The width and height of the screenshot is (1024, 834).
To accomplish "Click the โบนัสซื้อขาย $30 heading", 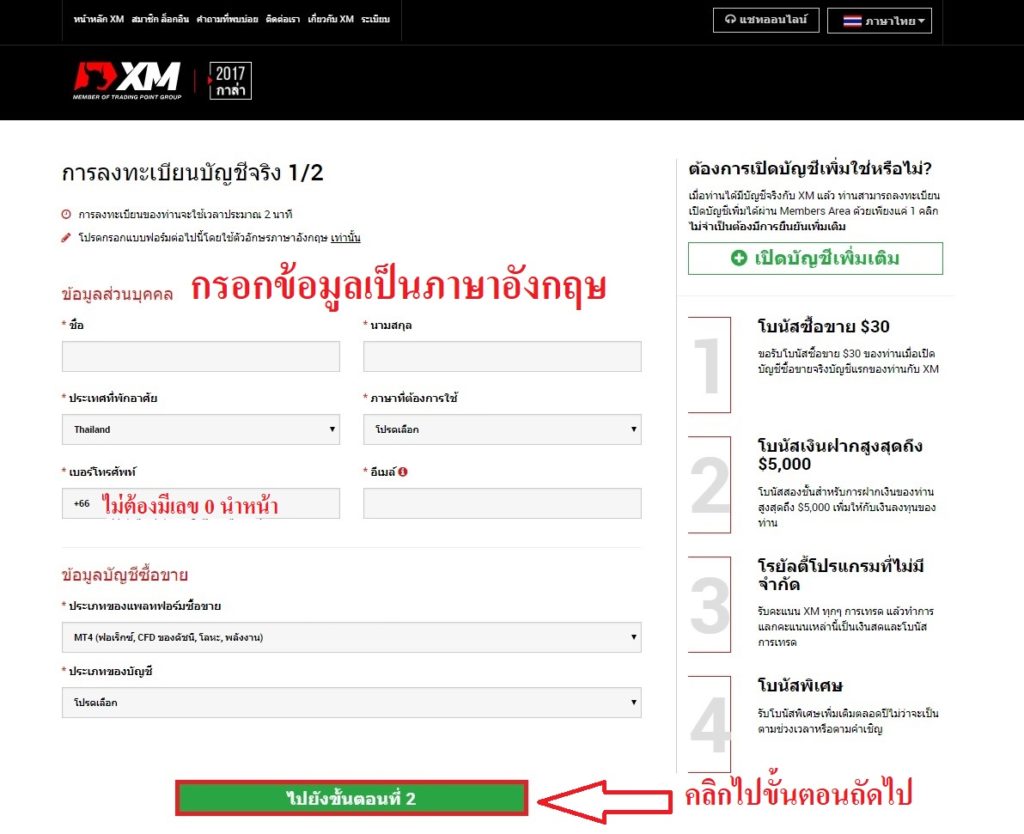I will coord(824,326).
